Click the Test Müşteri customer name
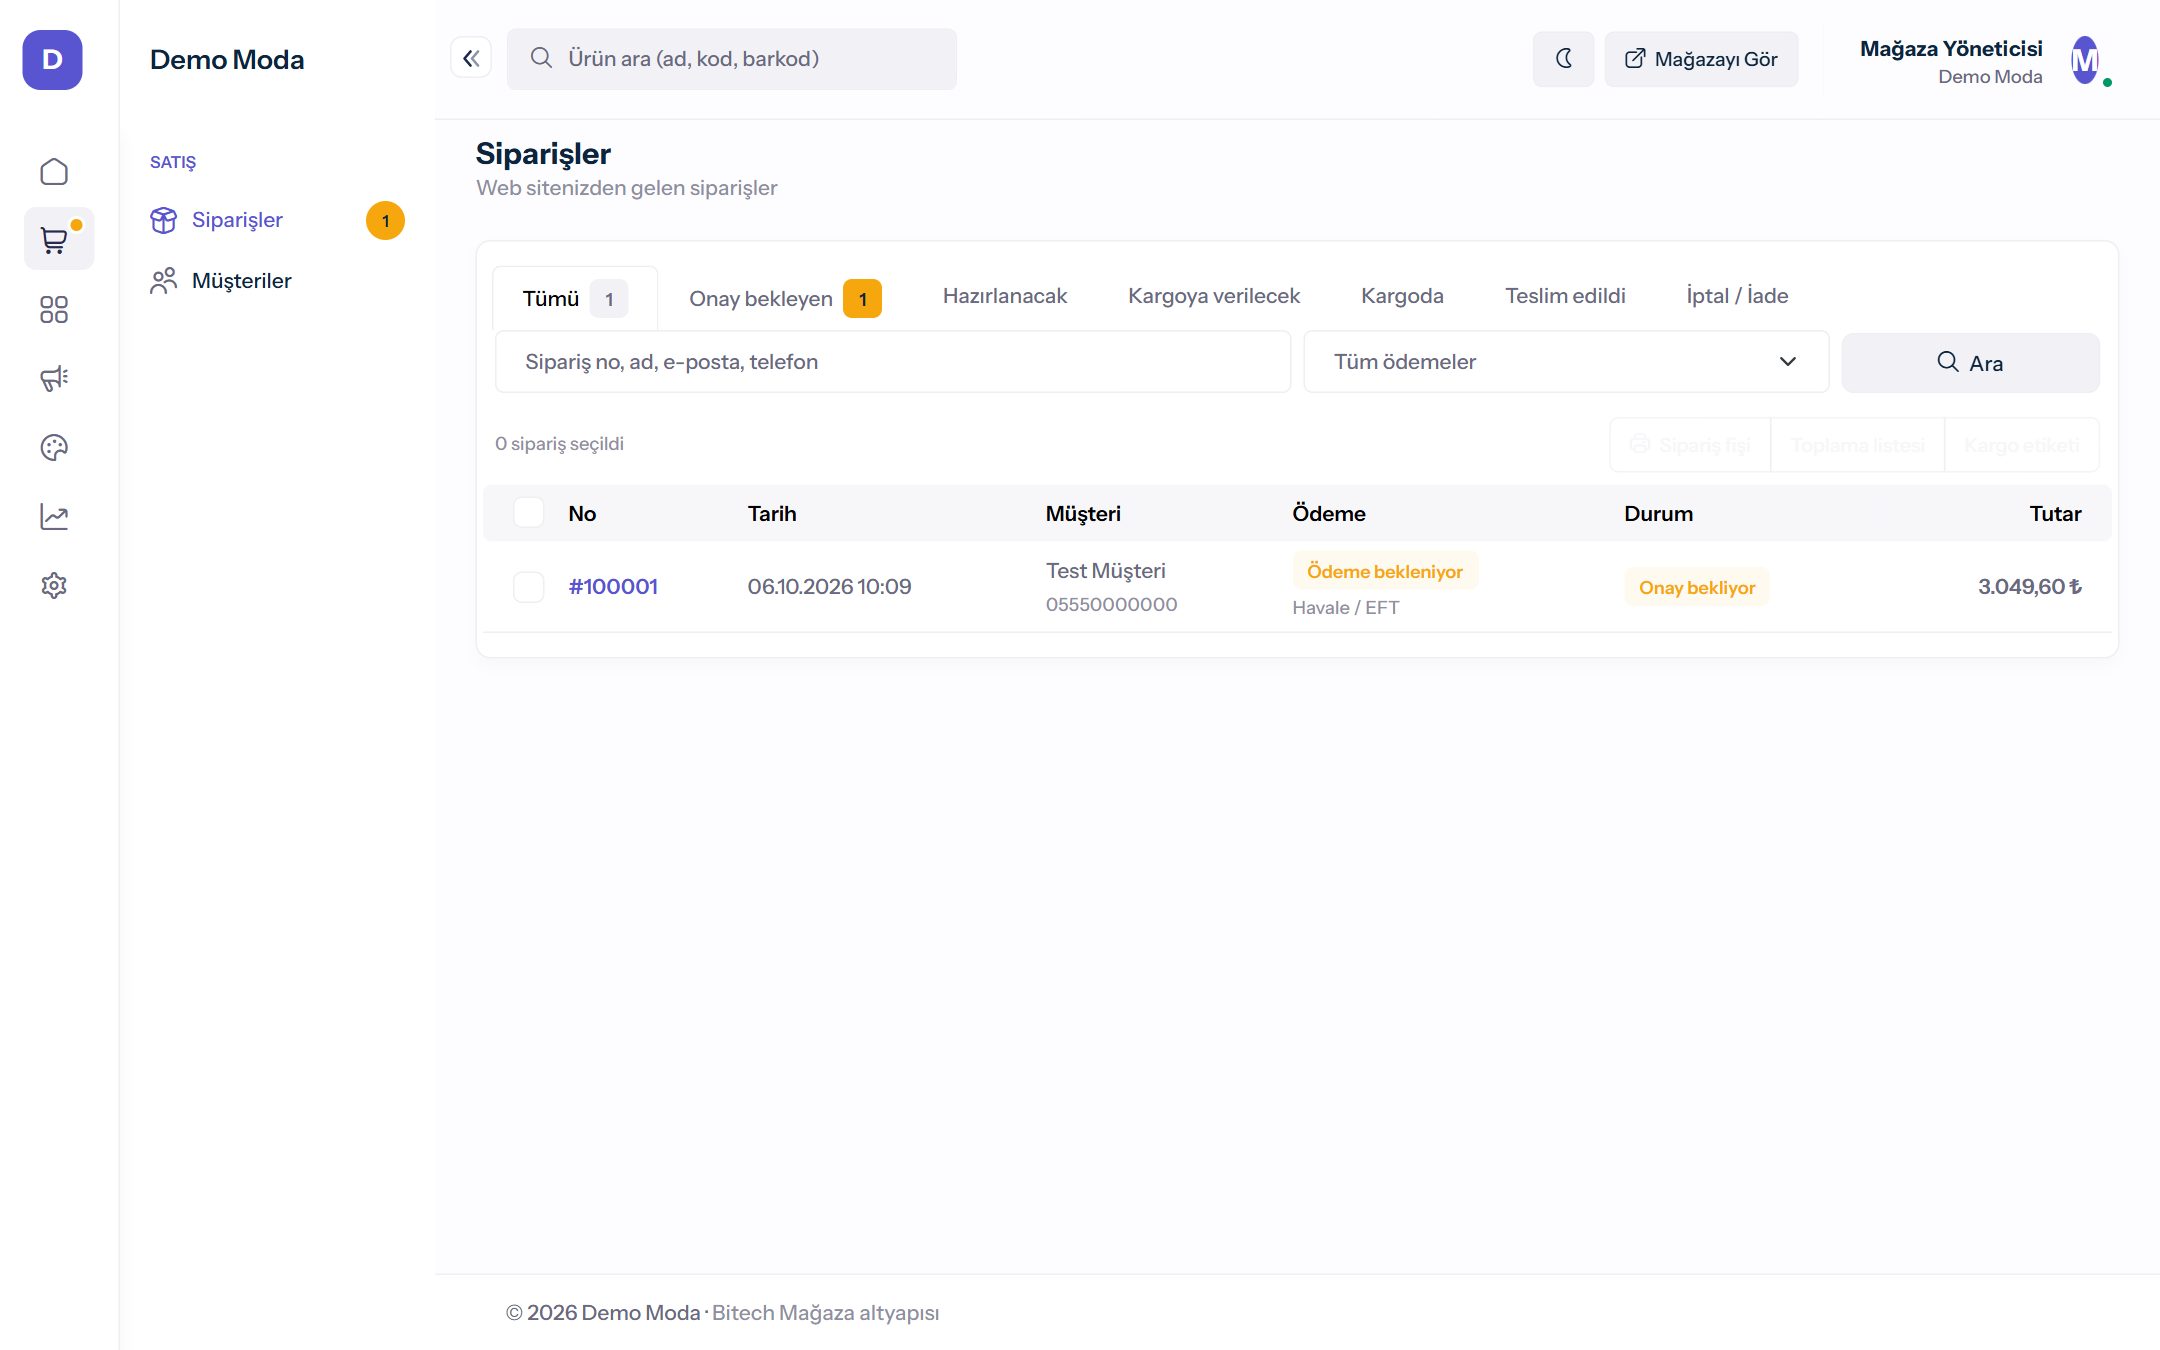This screenshot has height=1350, width=2160. pos(1106,571)
